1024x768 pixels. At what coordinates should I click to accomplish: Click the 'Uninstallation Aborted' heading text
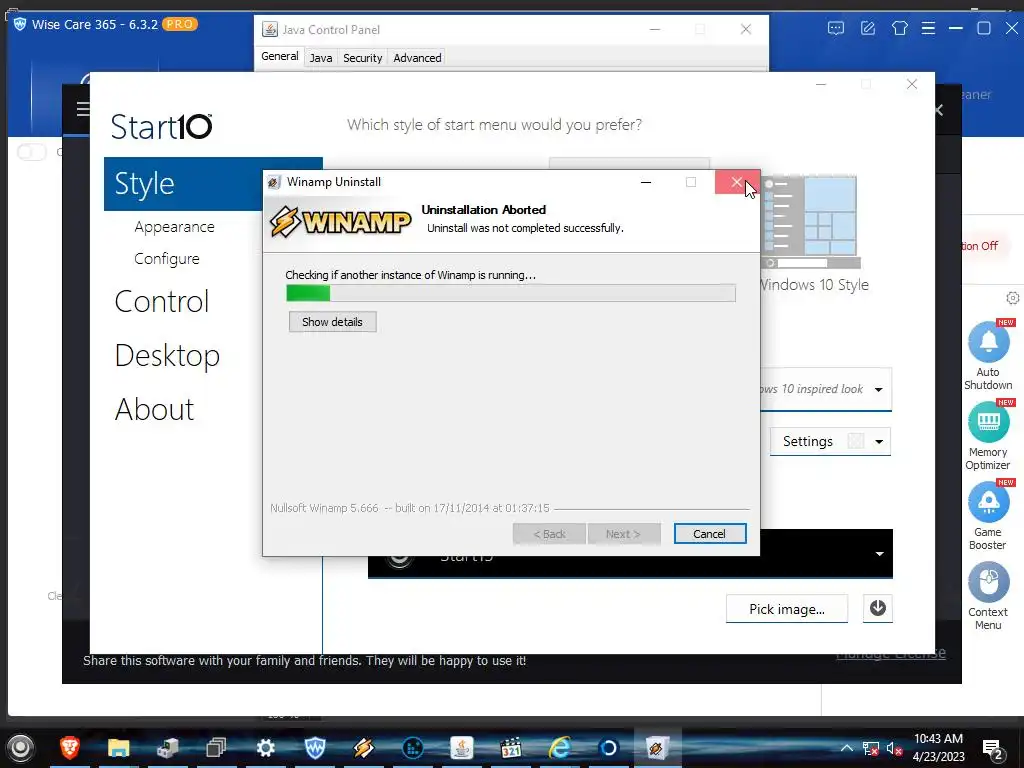(483, 210)
